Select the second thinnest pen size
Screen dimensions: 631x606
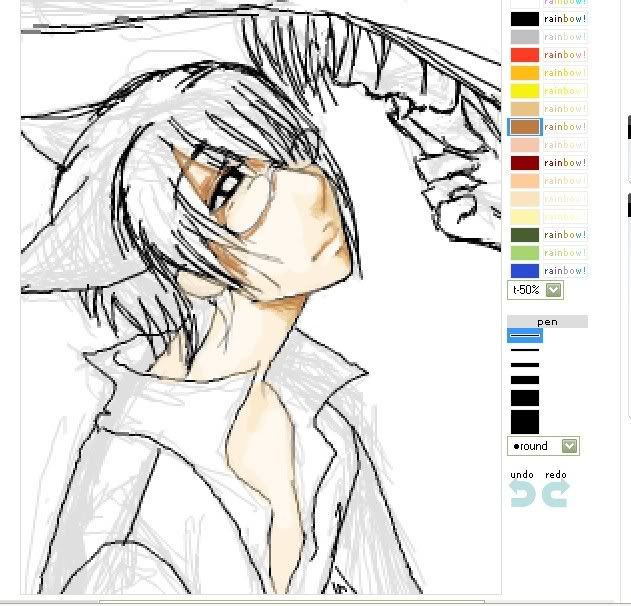pos(525,351)
